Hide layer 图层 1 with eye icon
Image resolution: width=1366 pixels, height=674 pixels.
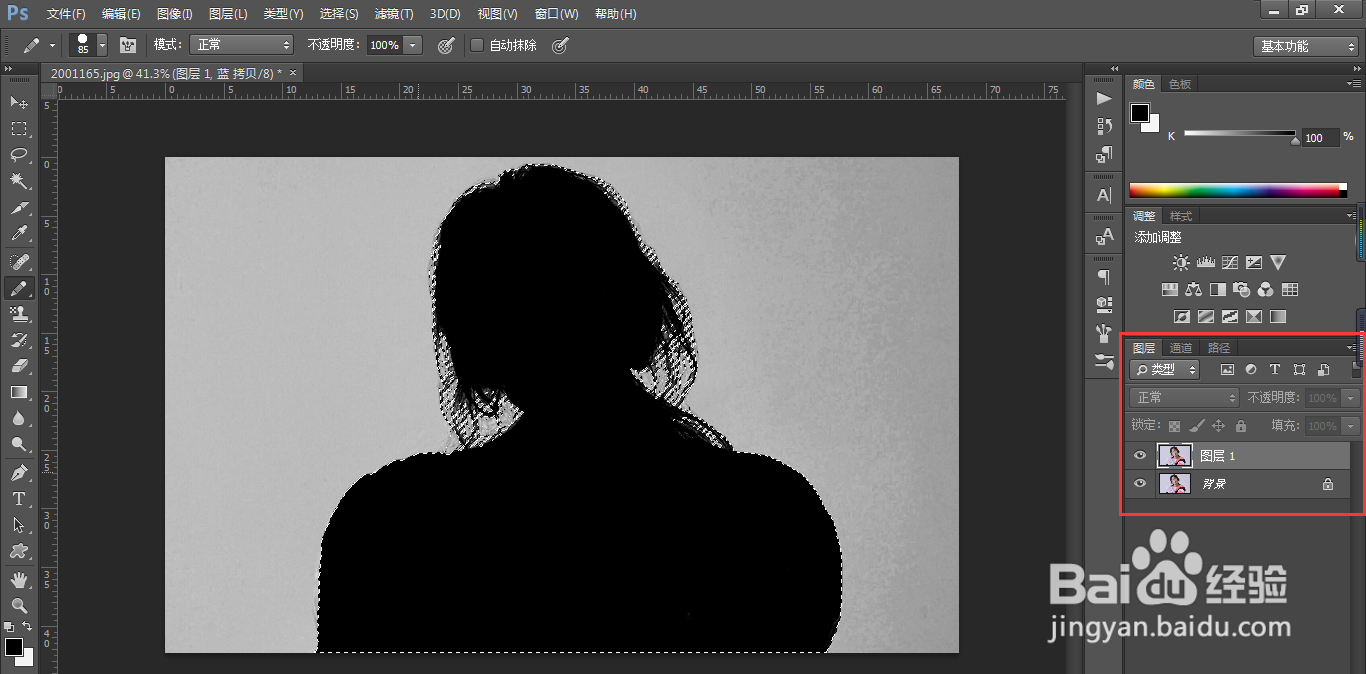(x=1140, y=456)
